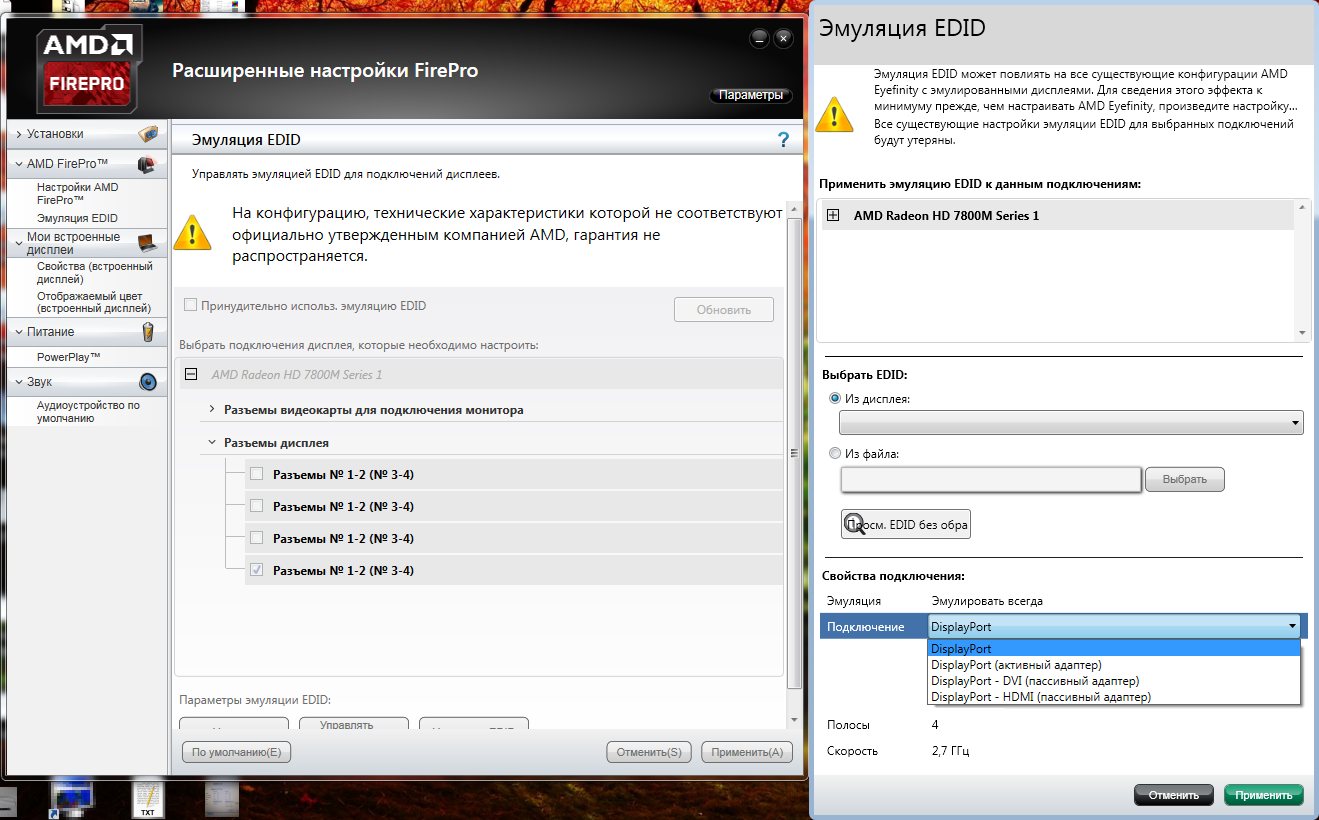Click the AMD FirePro sidebar section icon
The image size is (1319, 820).
[x=147, y=164]
